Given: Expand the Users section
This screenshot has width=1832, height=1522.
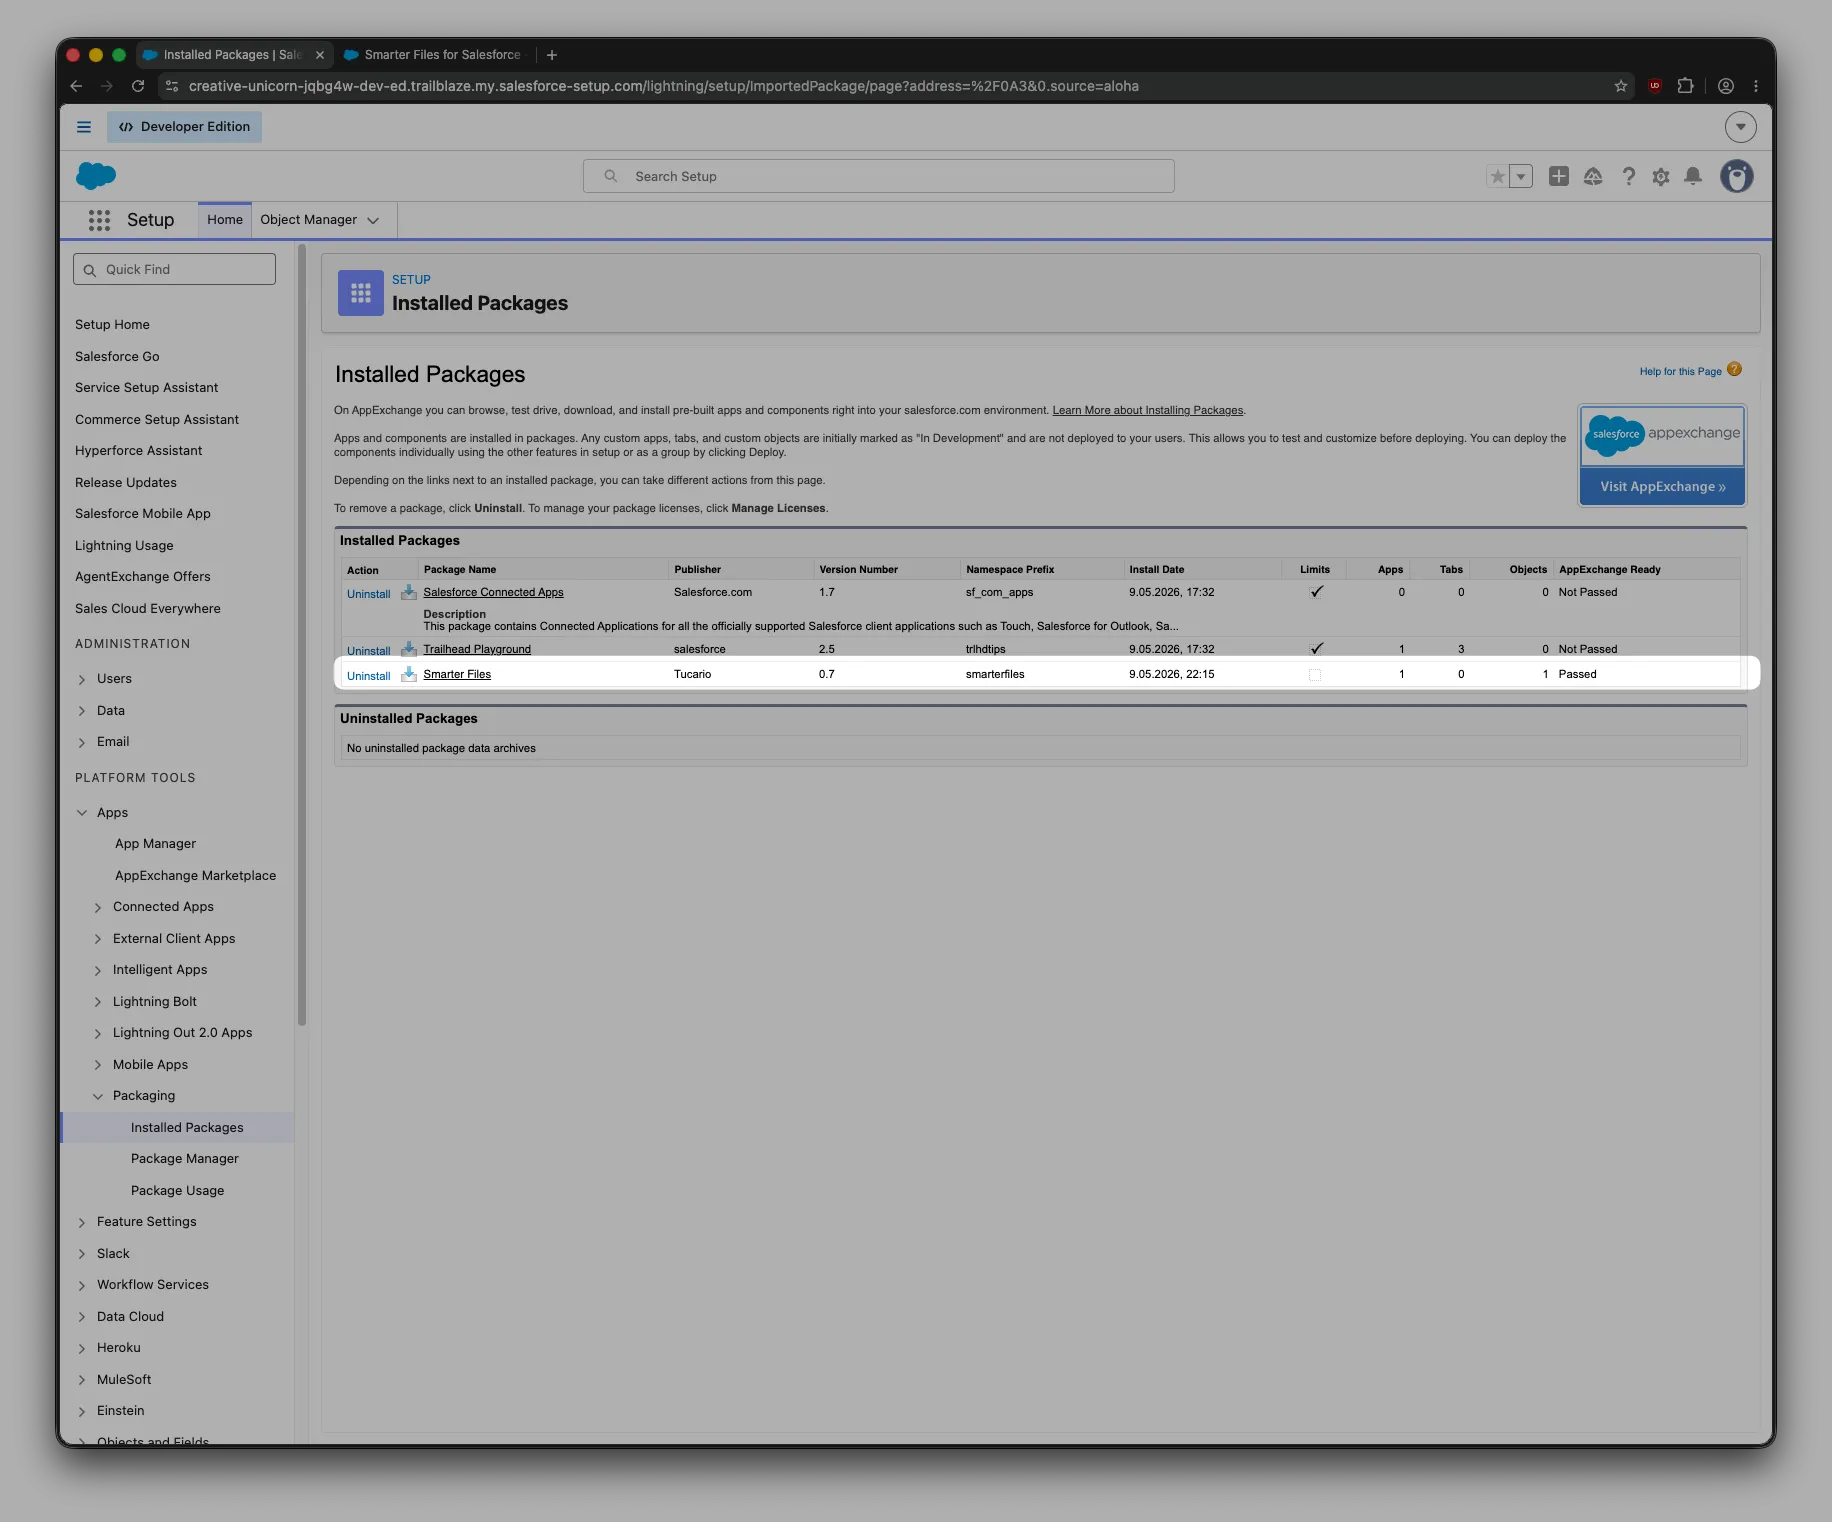Looking at the screenshot, I should tap(82, 679).
